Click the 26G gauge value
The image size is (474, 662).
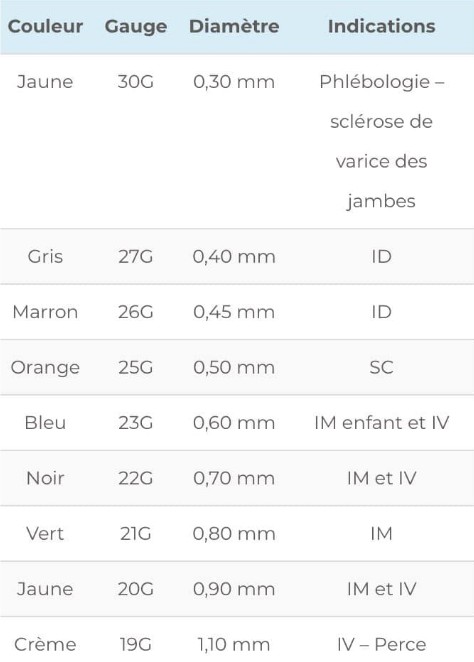(135, 312)
